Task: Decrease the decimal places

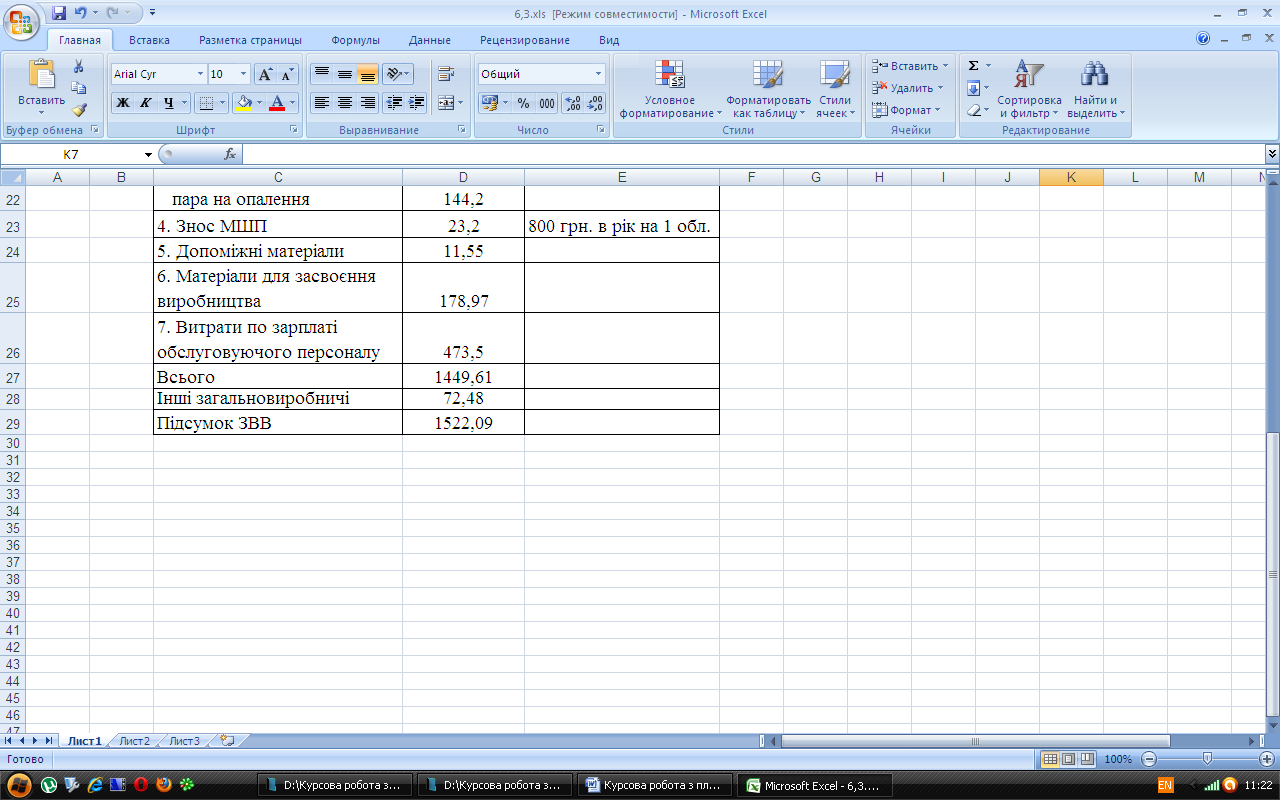Action: pyautogui.click(x=595, y=102)
